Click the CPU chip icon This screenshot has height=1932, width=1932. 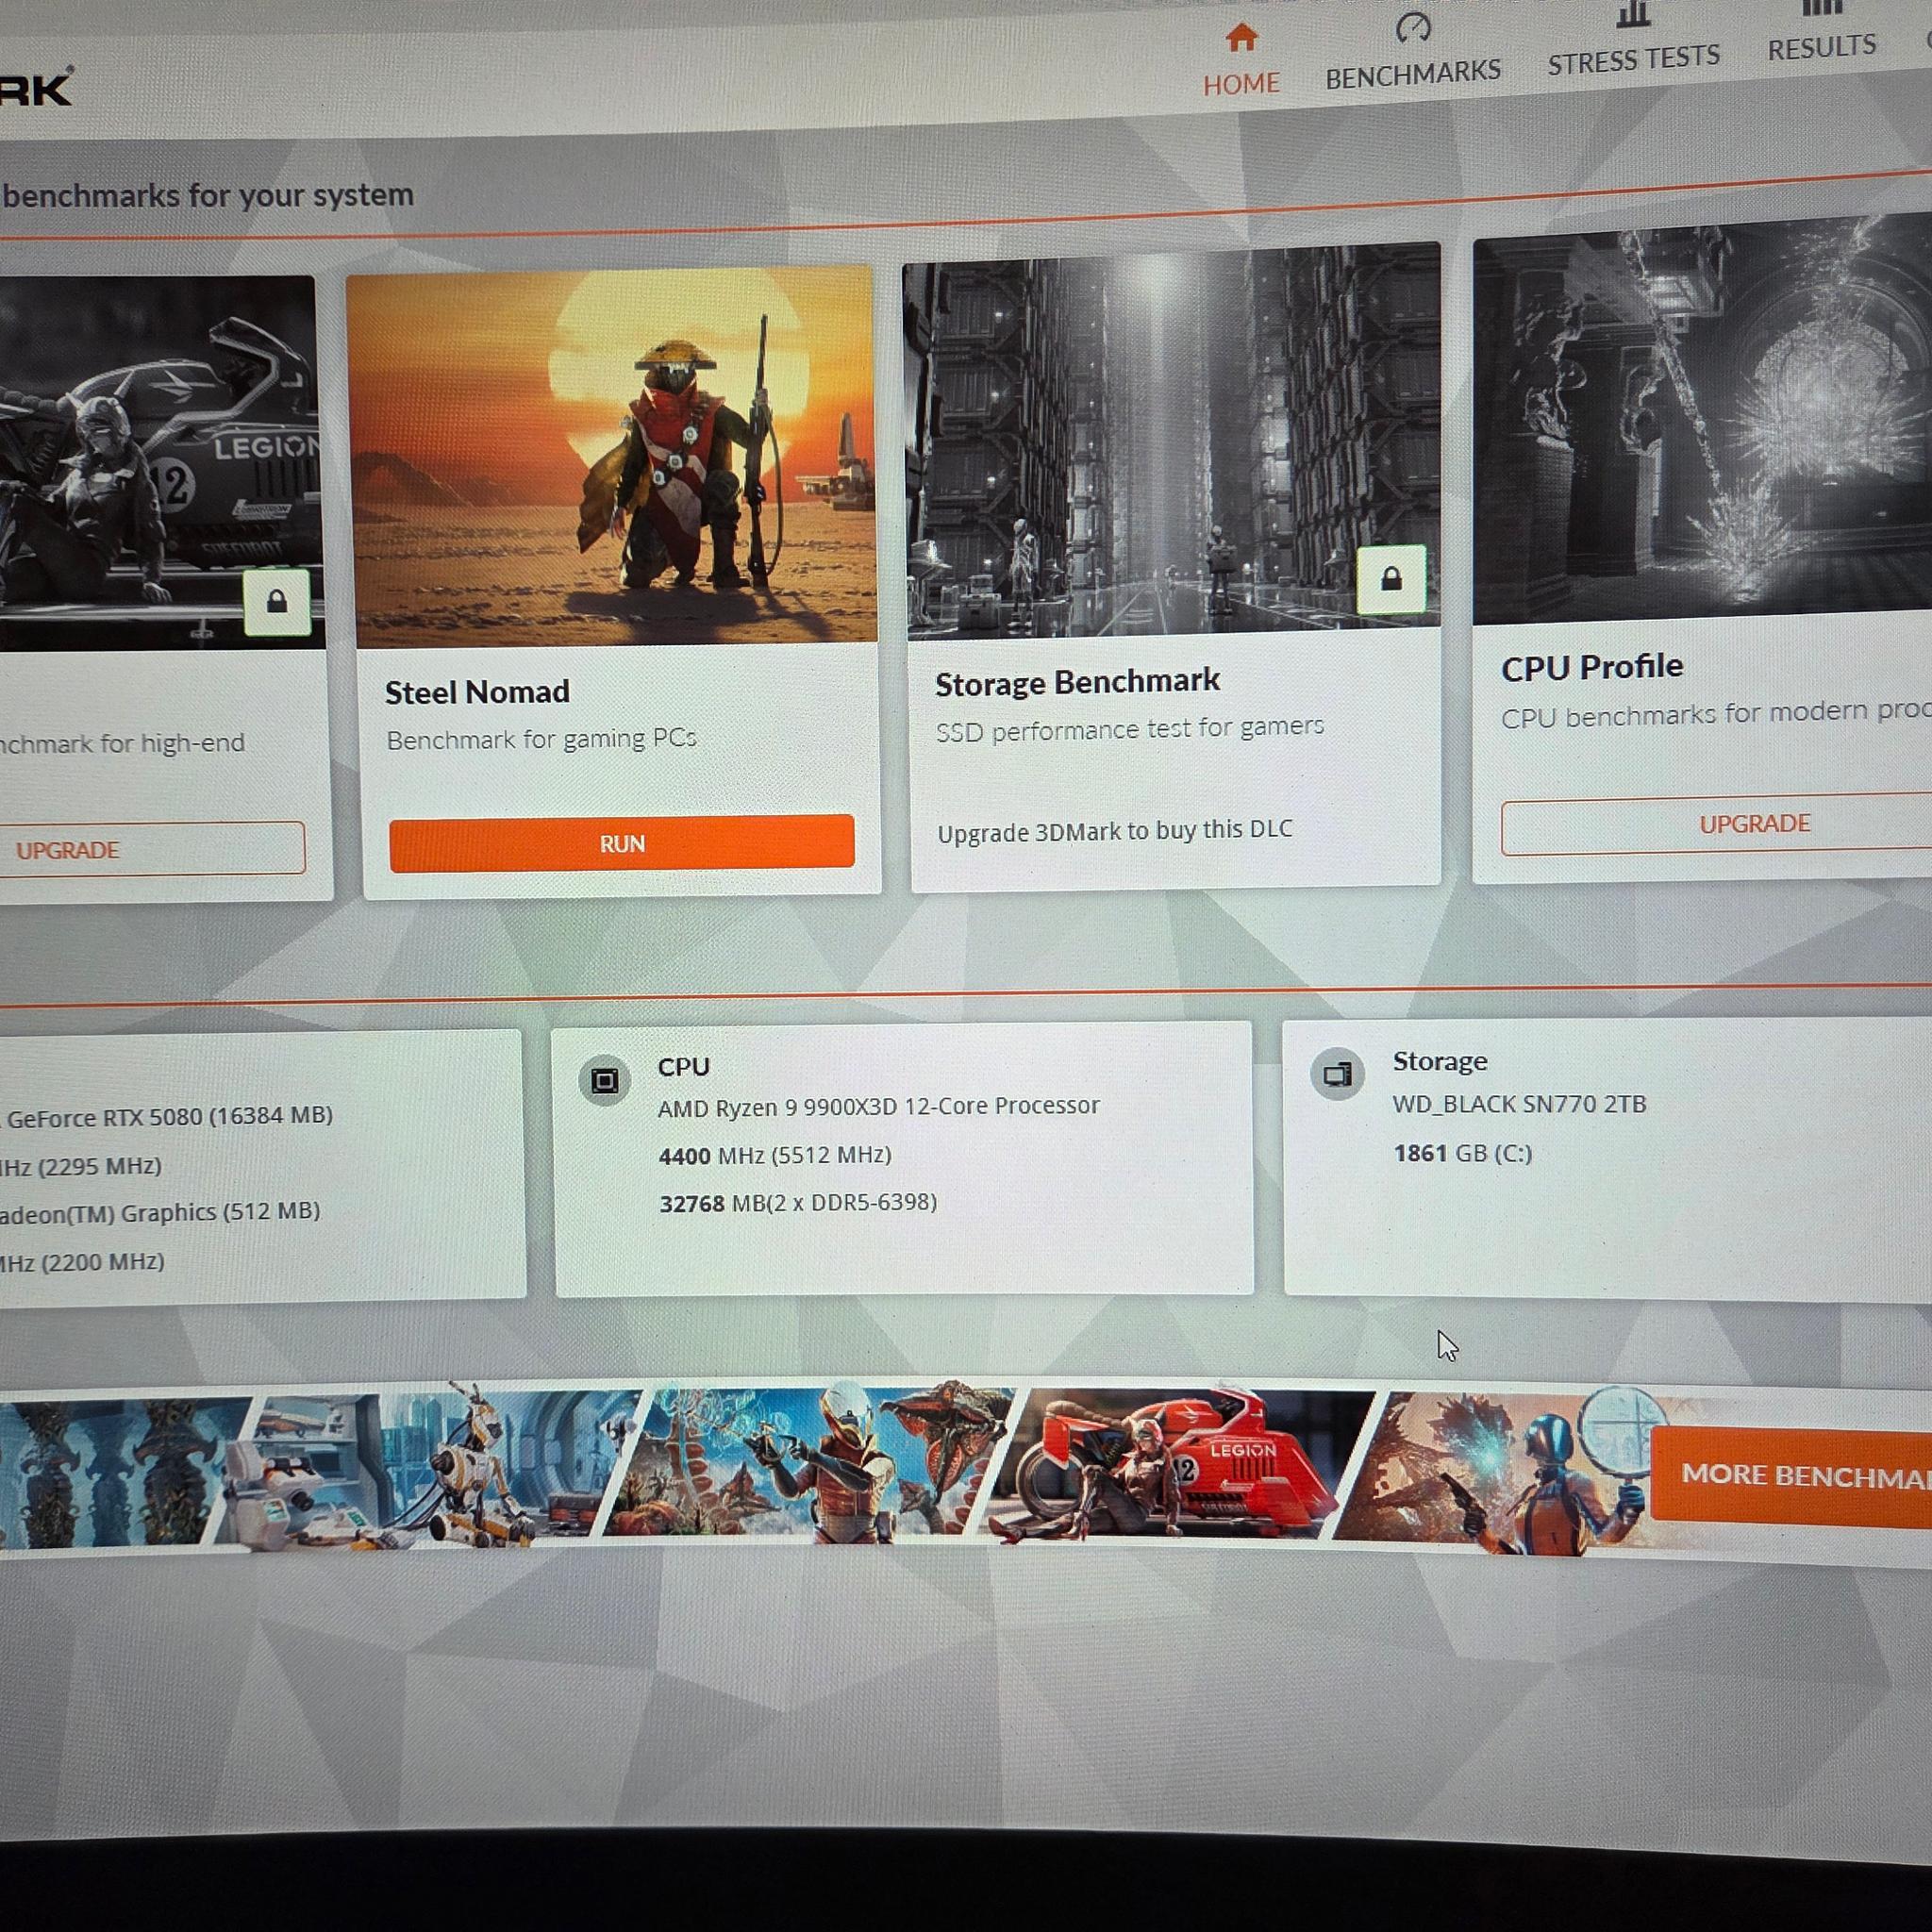click(x=604, y=1081)
